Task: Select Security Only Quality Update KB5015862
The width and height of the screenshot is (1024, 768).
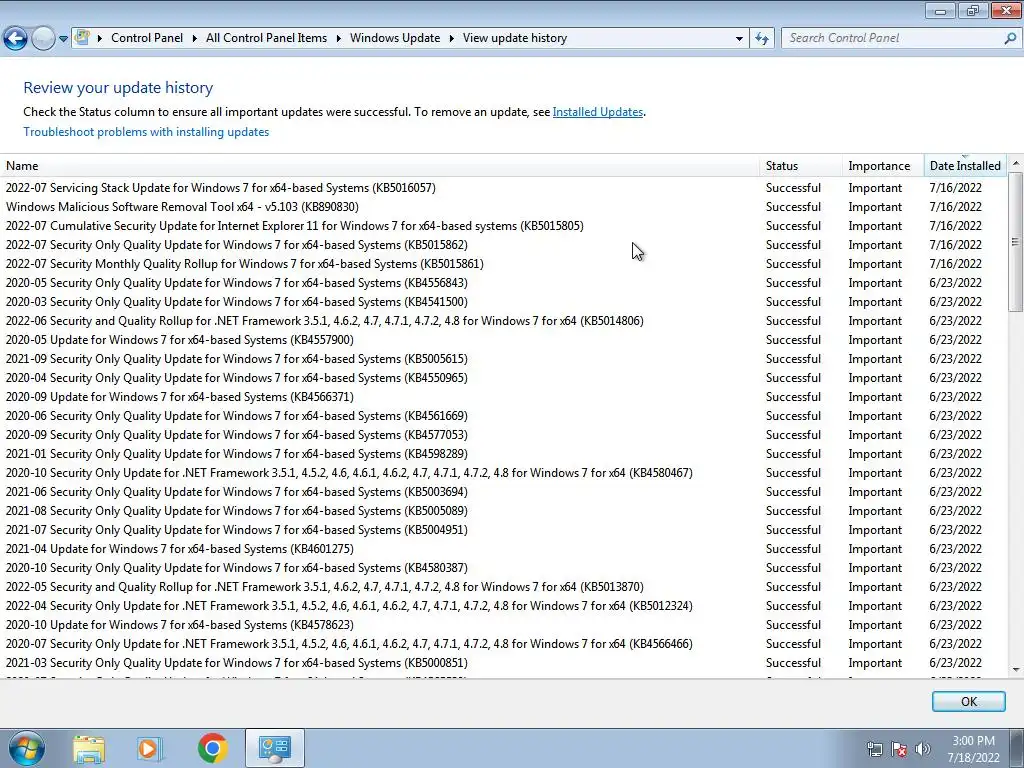Action: click(503, 245)
